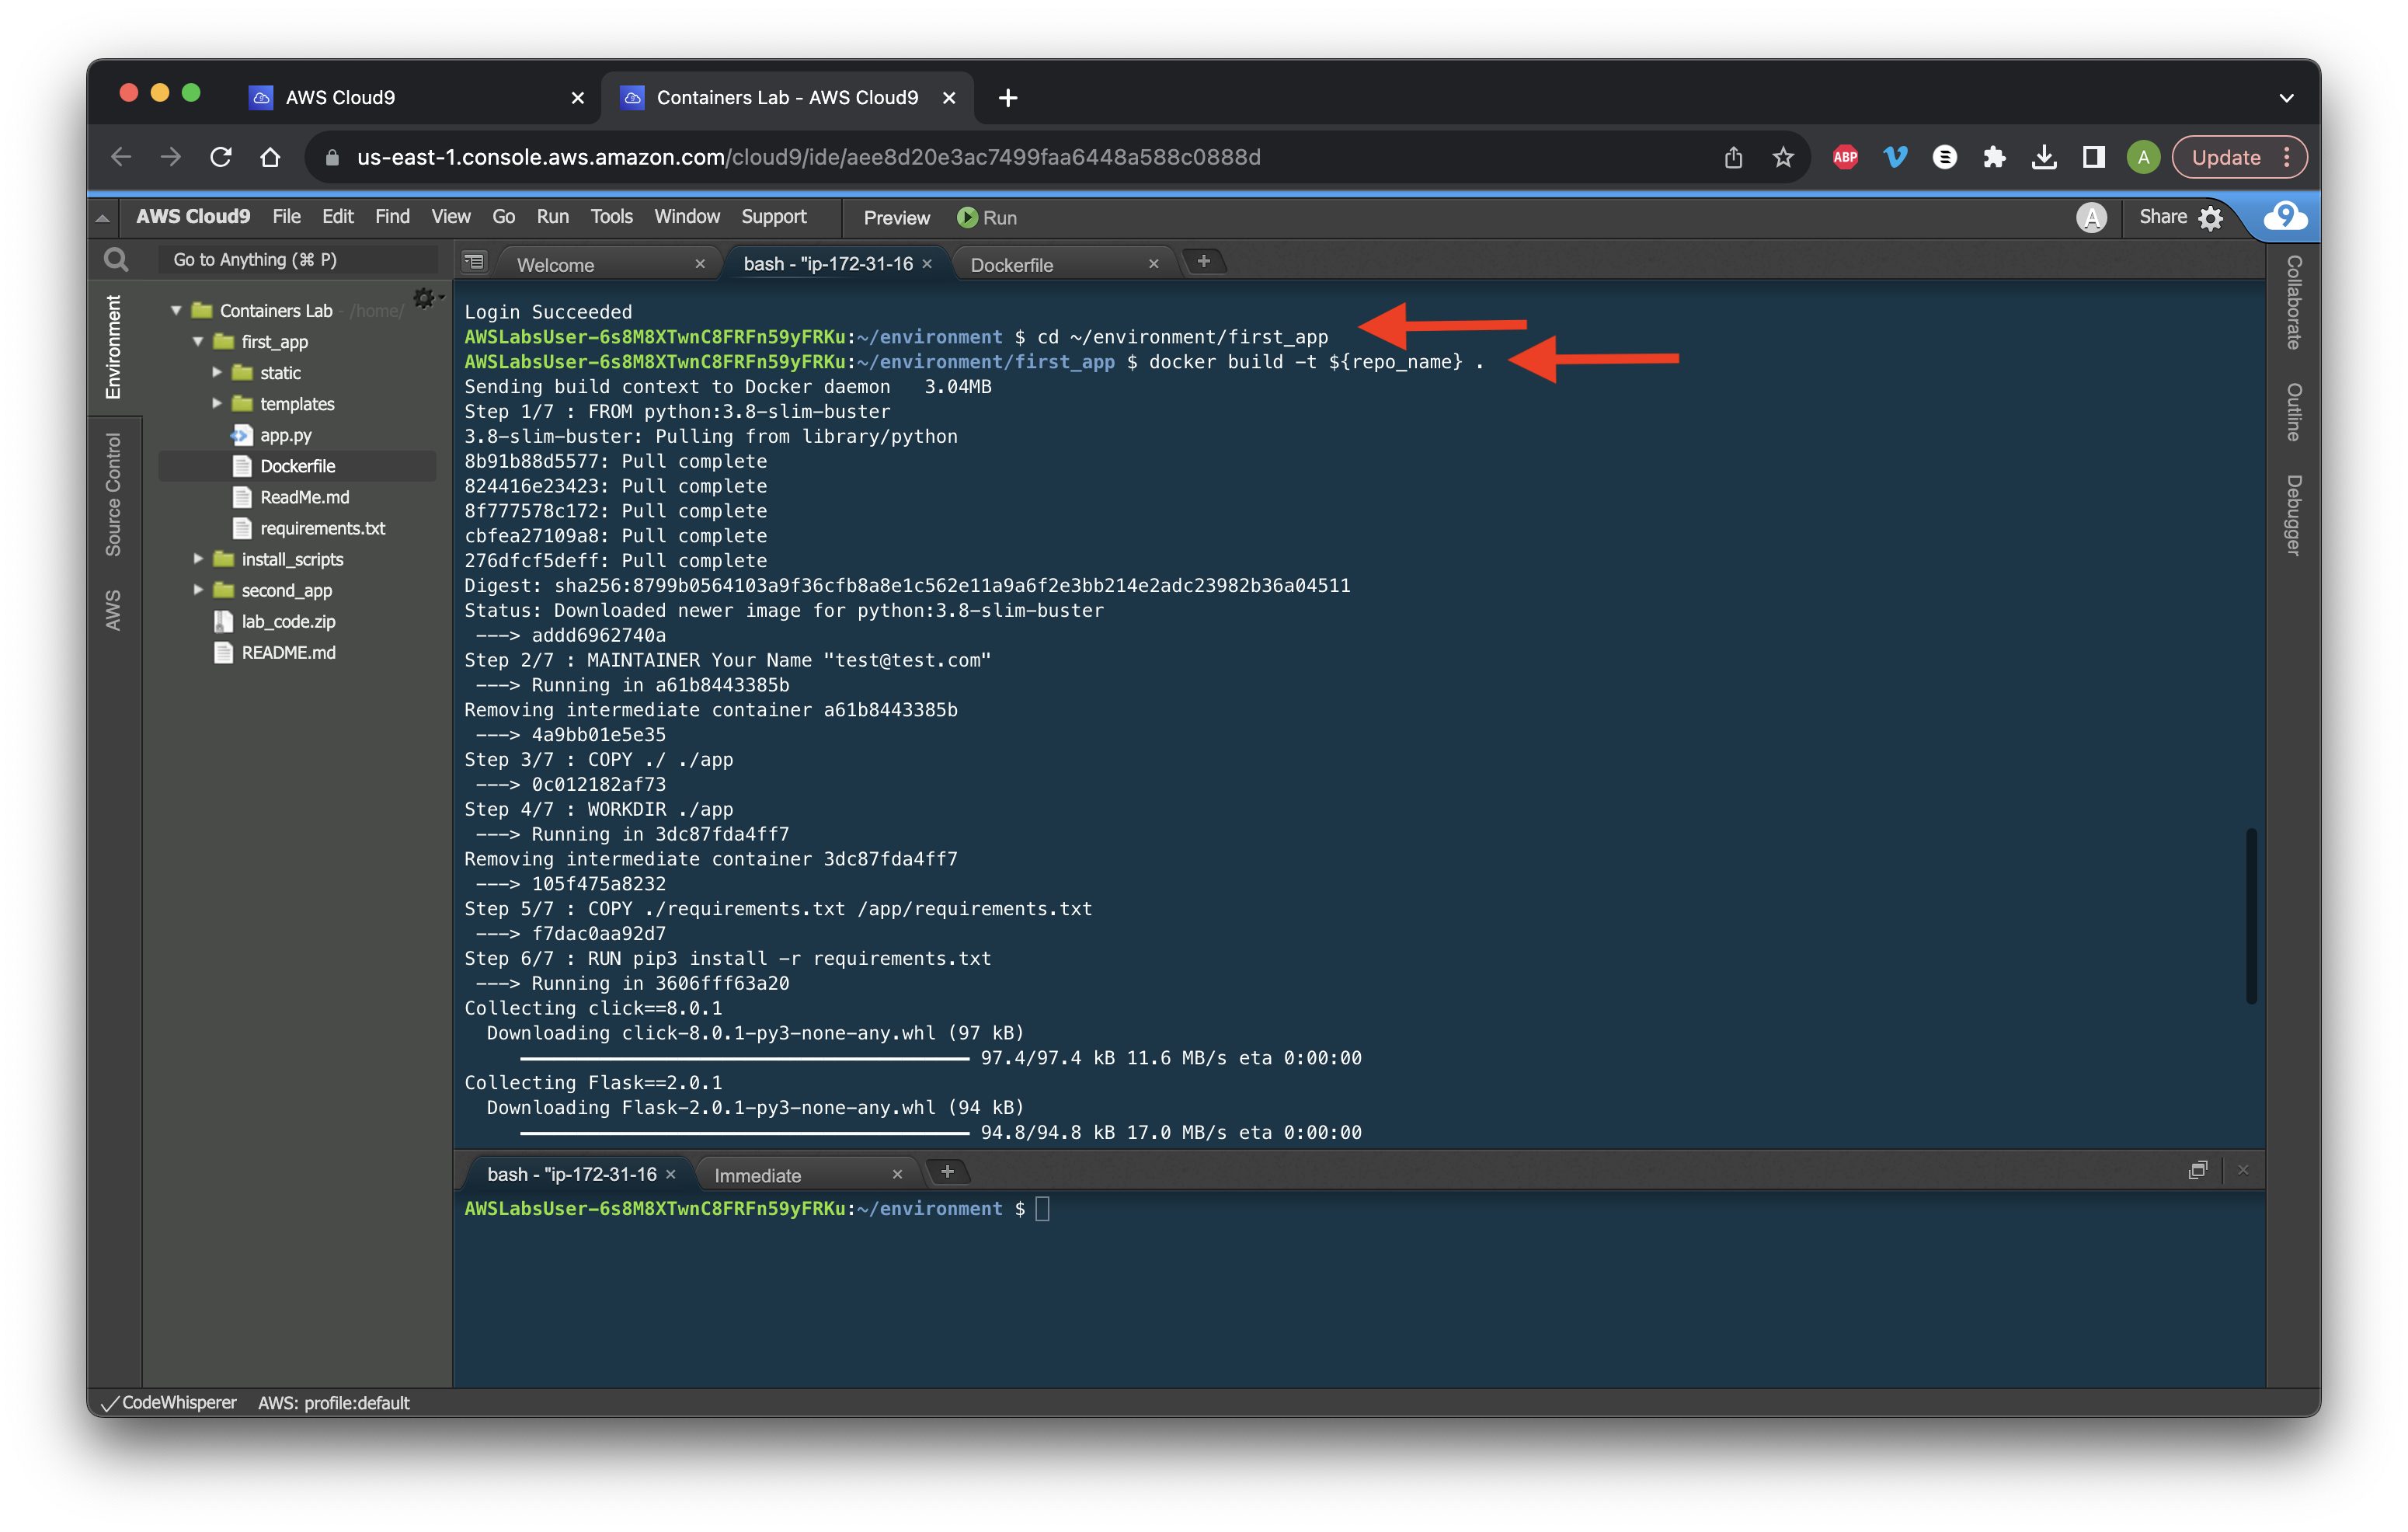Open the Edit menu
The image size is (2408, 1532).
click(337, 216)
